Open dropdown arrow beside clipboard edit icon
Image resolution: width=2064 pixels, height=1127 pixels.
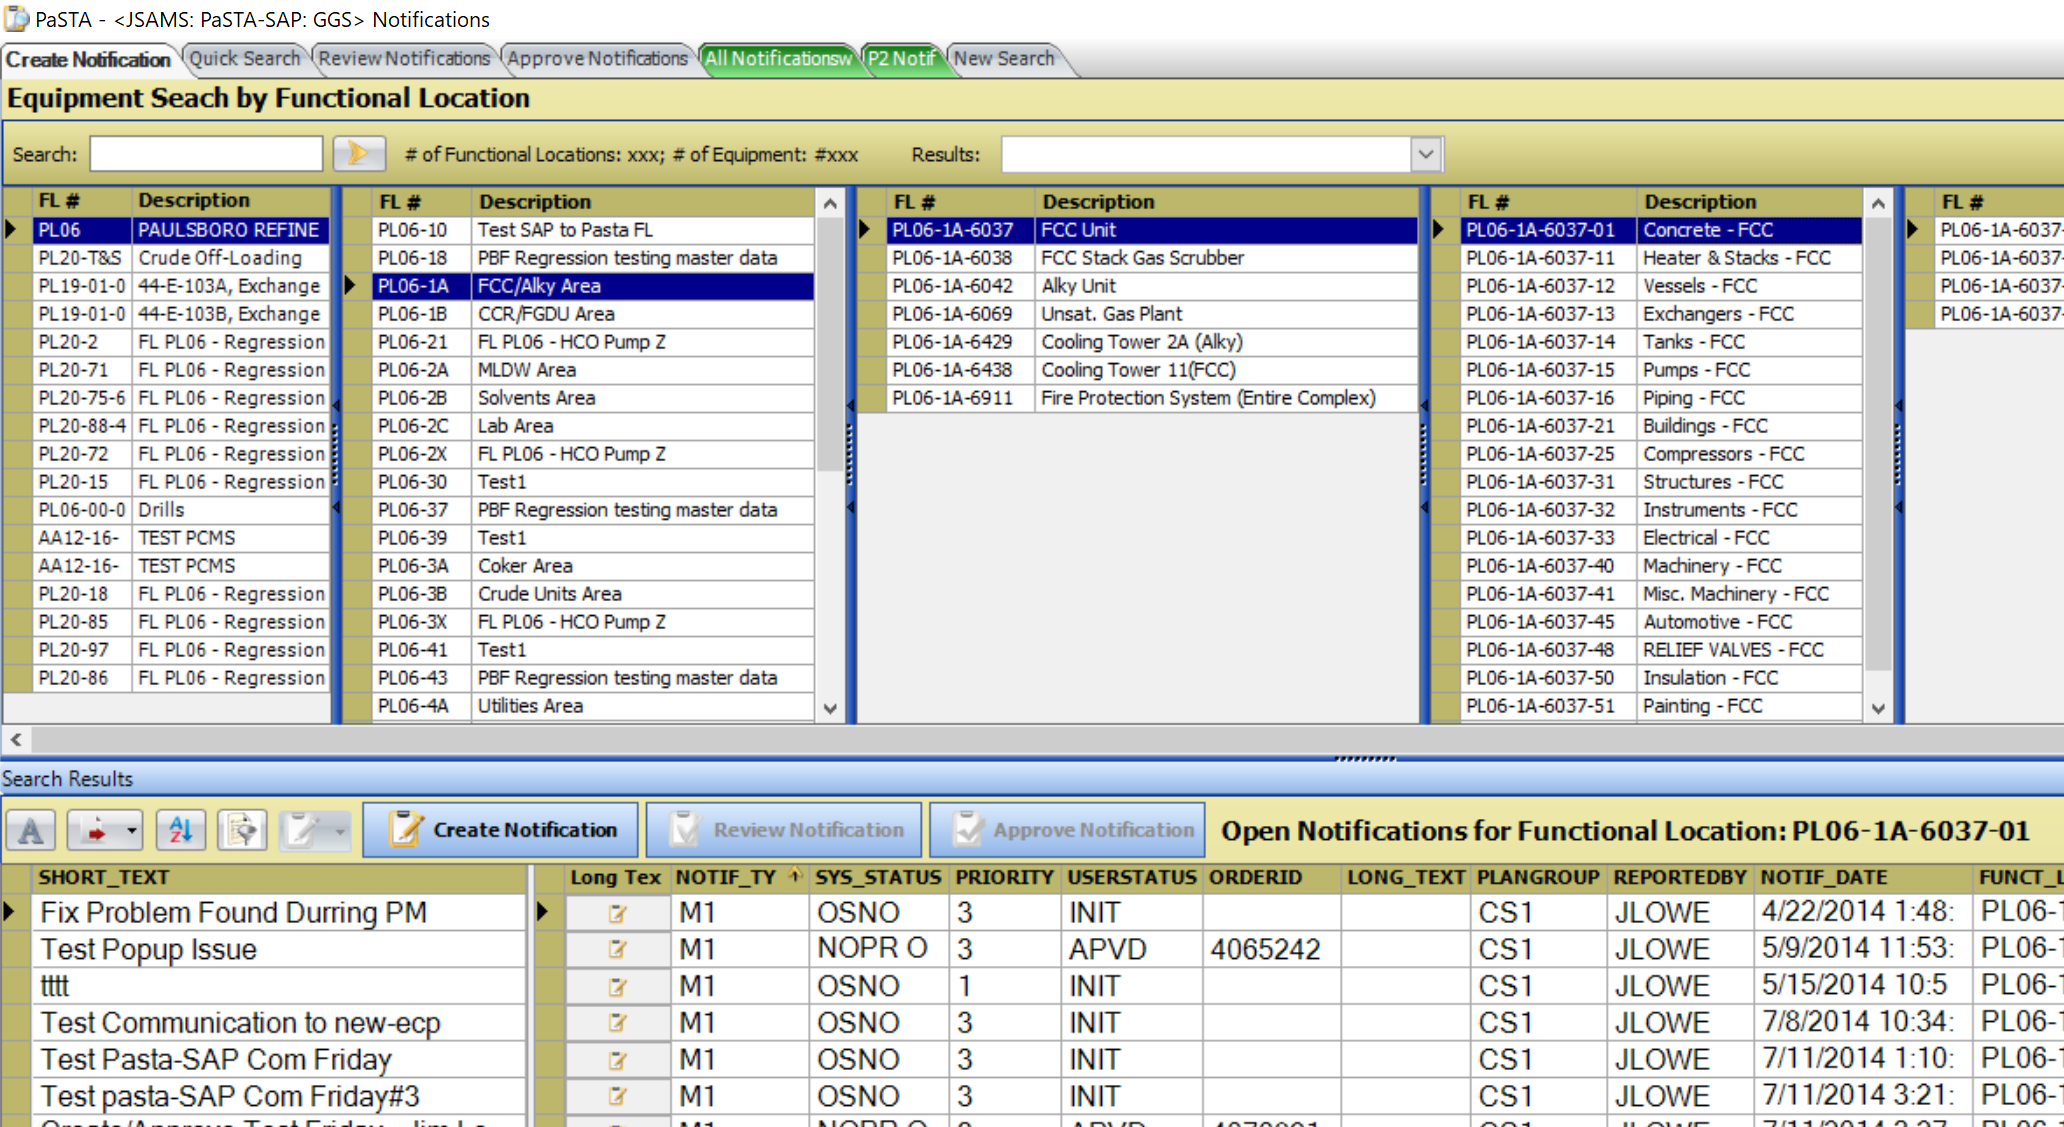pos(340,830)
